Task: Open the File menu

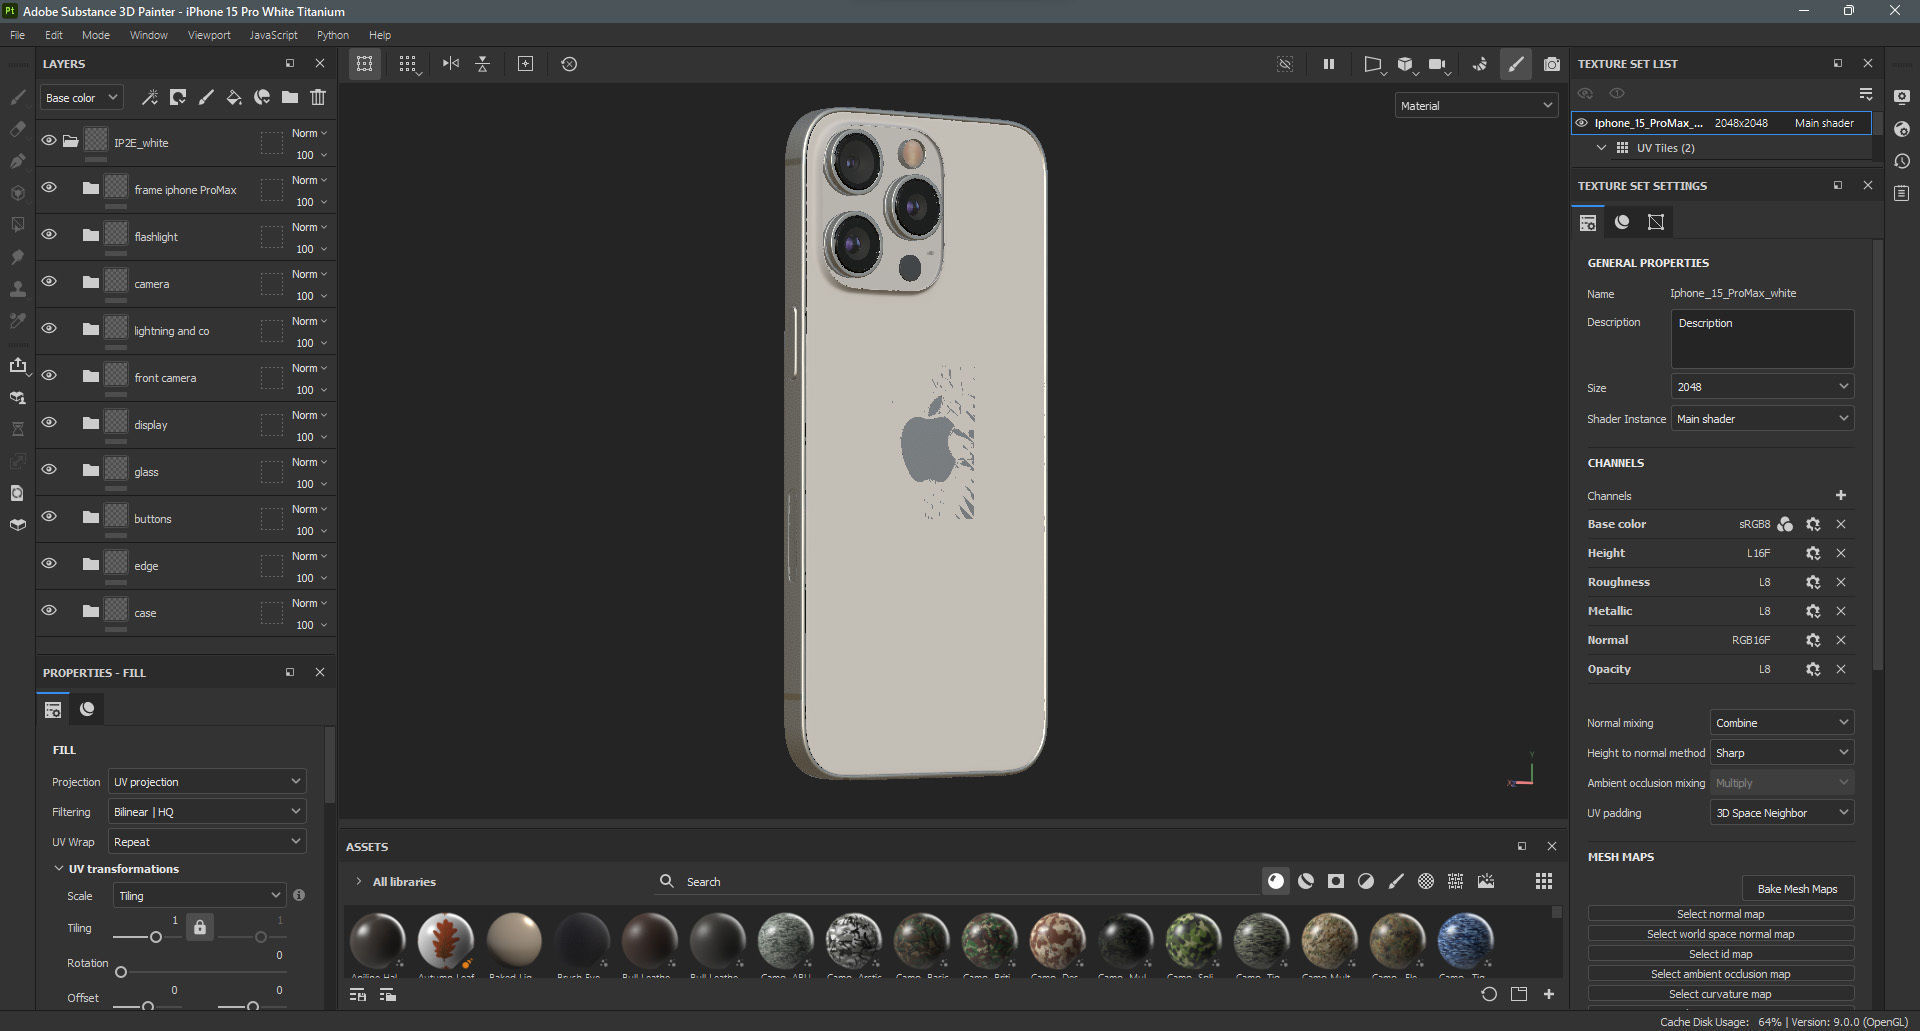Action: pyautogui.click(x=18, y=35)
